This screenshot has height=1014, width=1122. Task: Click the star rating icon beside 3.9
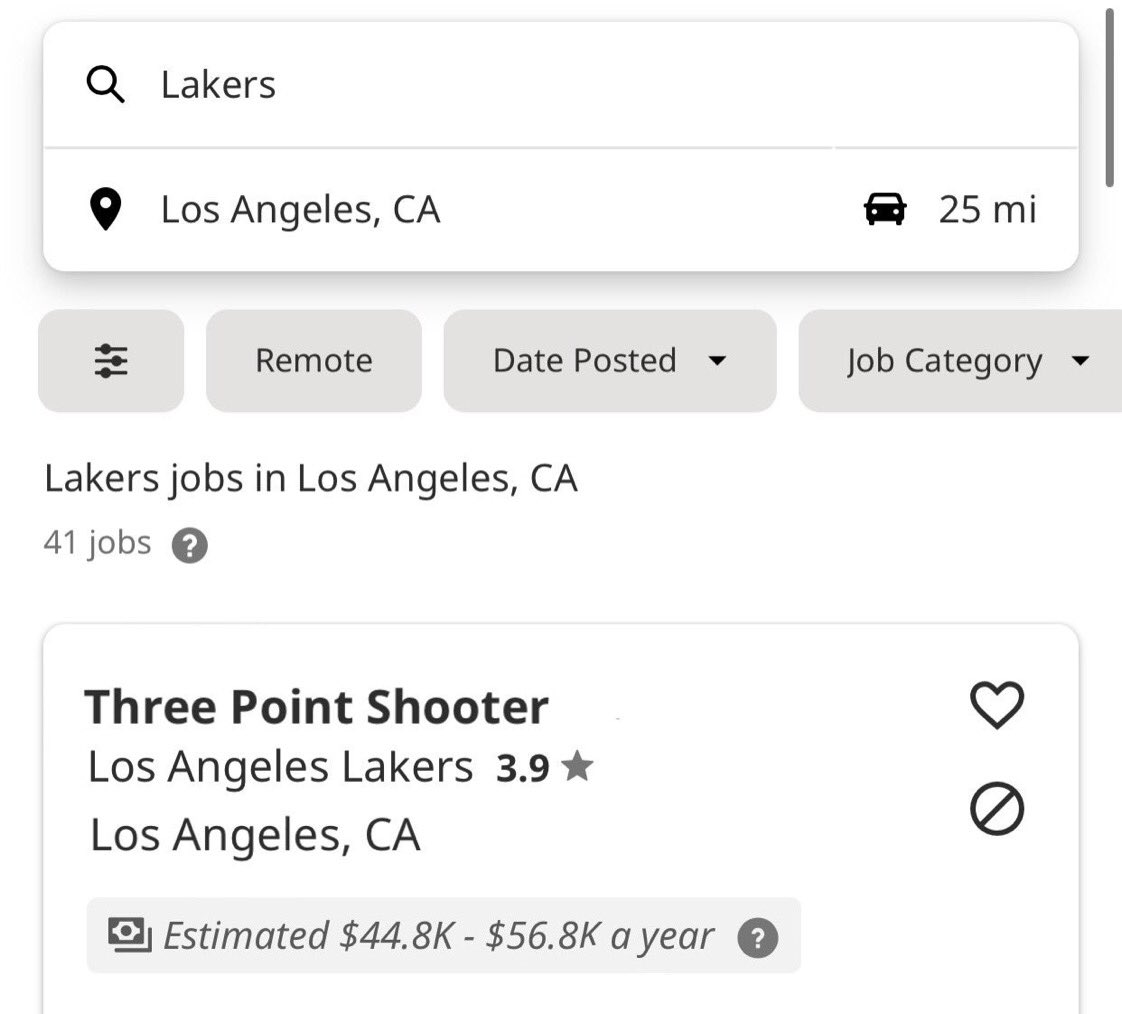click(x=577, y=766)
